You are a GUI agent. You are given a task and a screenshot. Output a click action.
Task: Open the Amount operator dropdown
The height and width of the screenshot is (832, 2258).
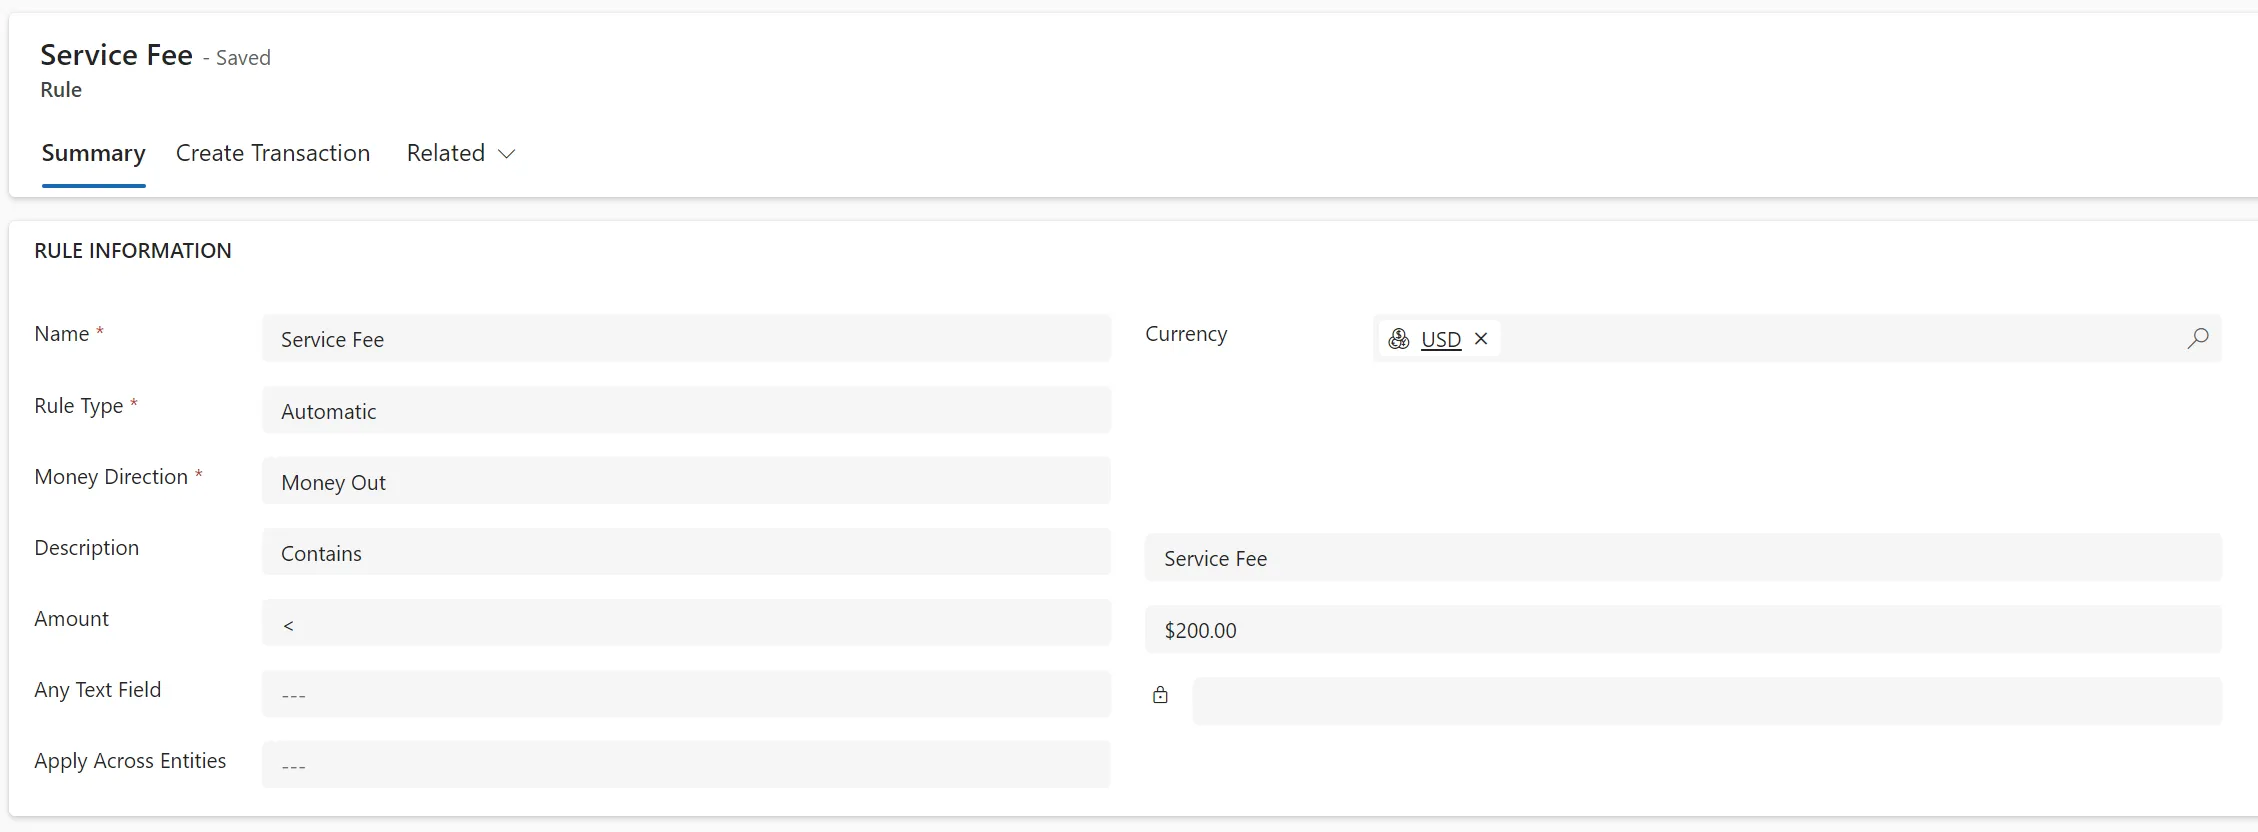click(x=686, y=623)
